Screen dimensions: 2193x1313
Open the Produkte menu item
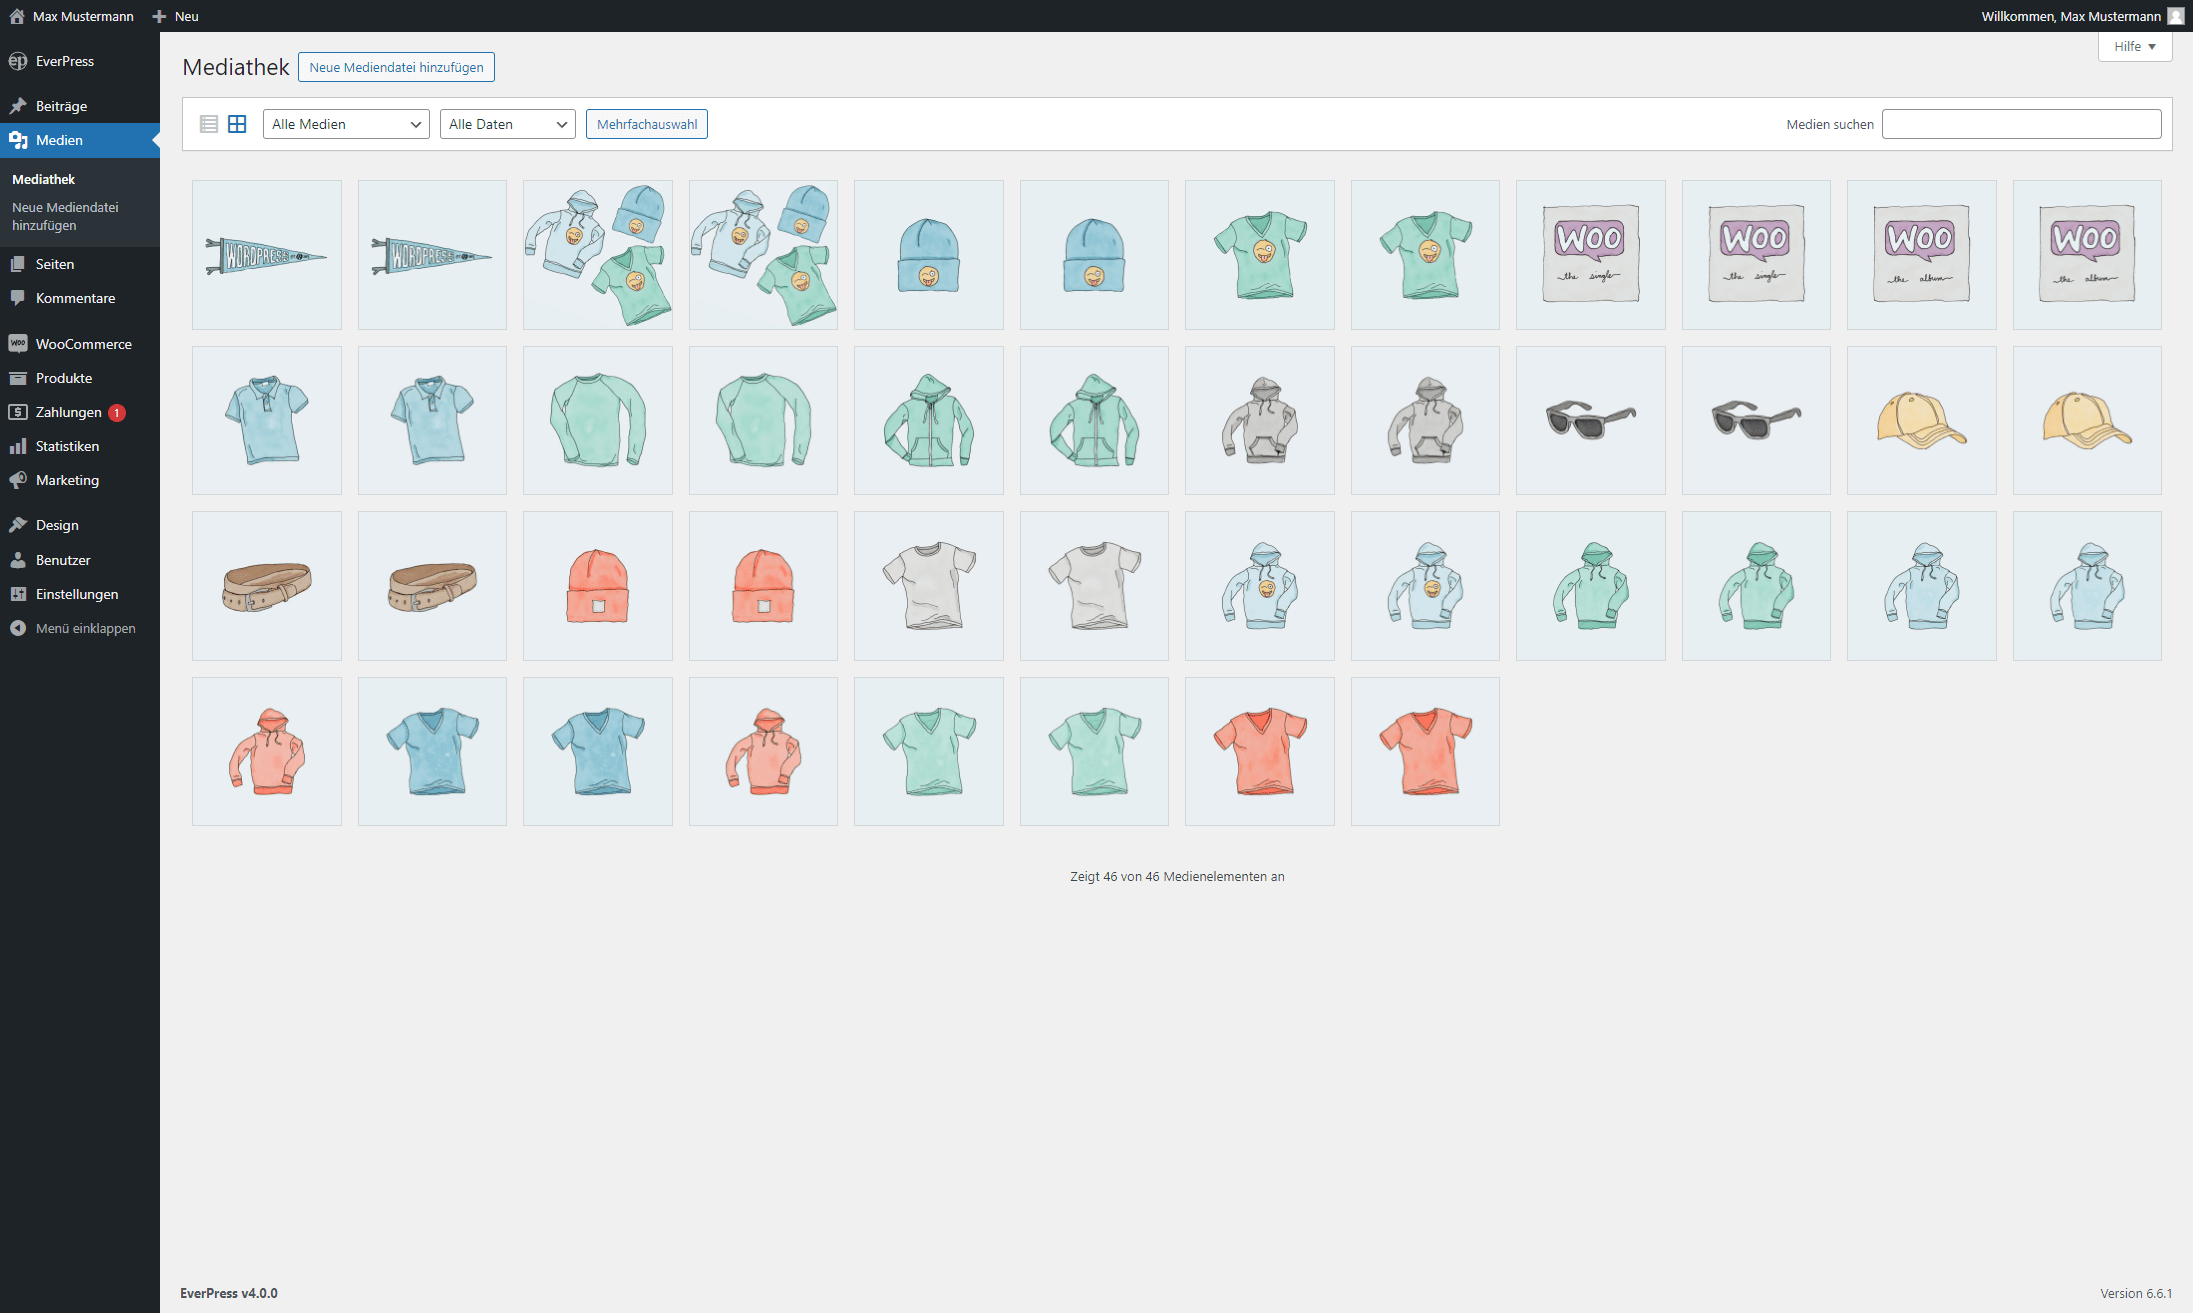tap(64, 378)
